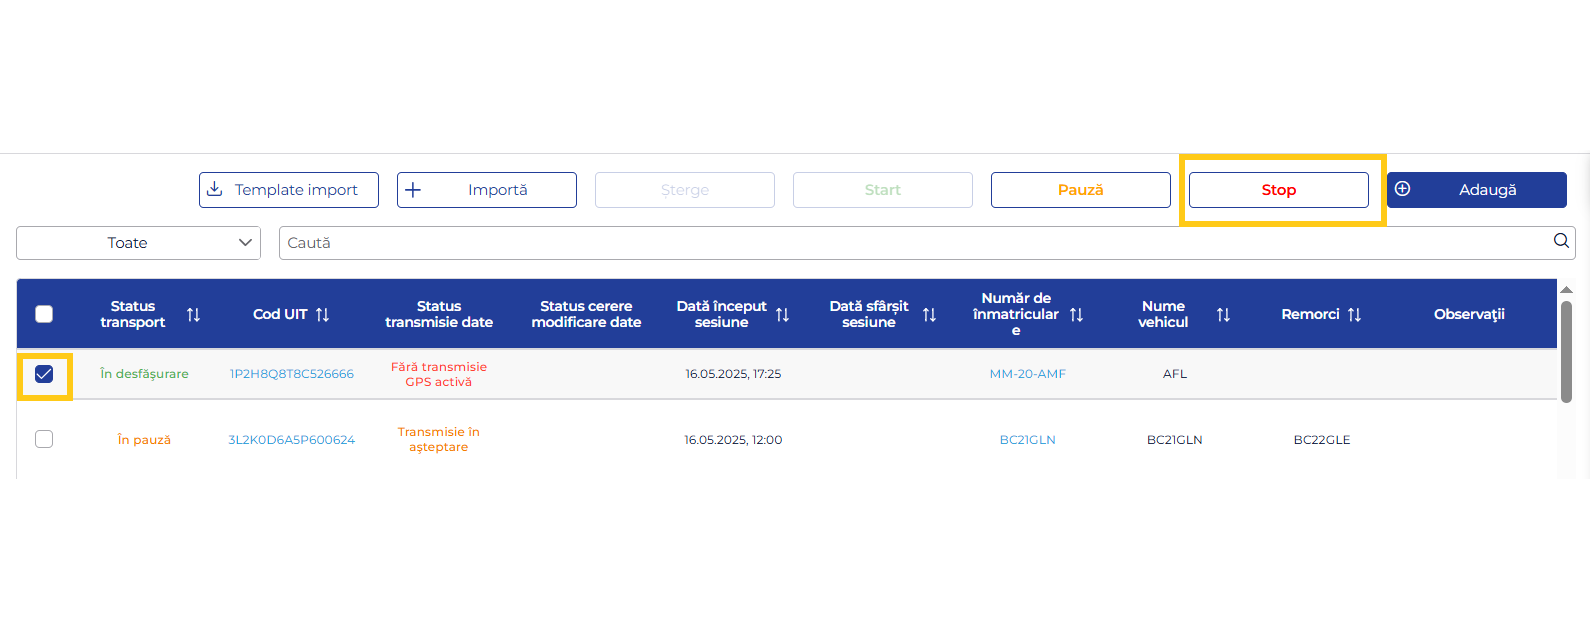Image resolution: width=1590 pixels, height=629 pixels.
Task: Uncheck the În desfășurare row checkbox
Action: [x=44, y=374]
